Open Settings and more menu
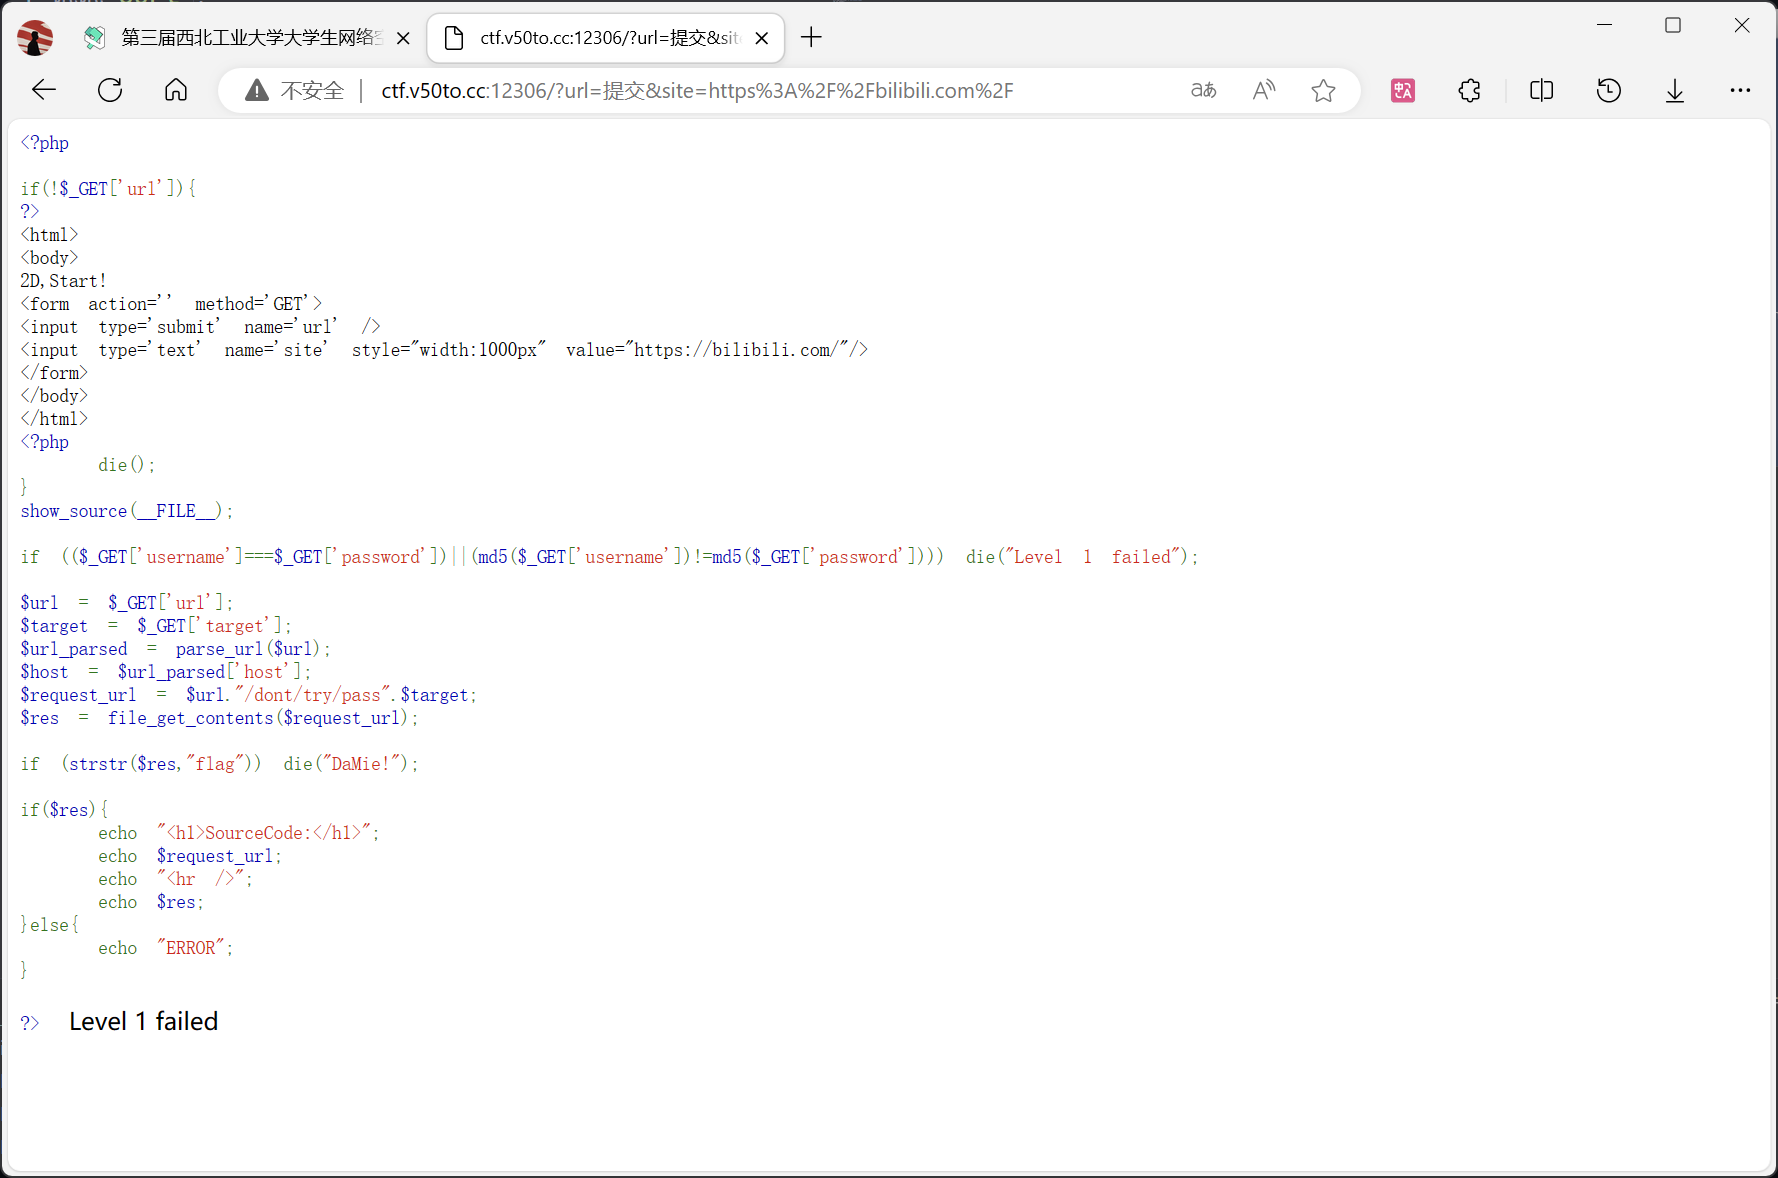This screenshot has height=1178, width=1778. coord(1740,91)
